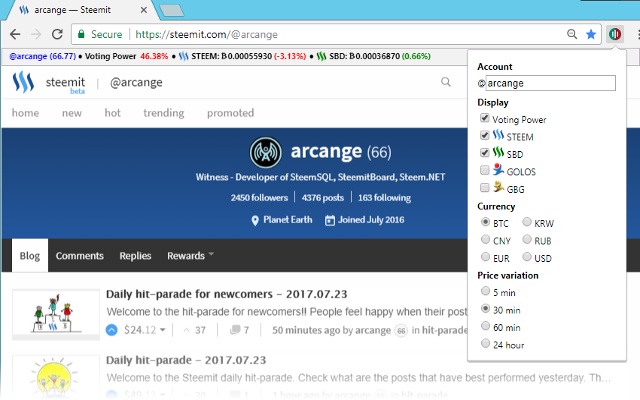
Task: Open post Daily hit-parade for newcomers – 2017.07.23
Action: coord(227,294)
